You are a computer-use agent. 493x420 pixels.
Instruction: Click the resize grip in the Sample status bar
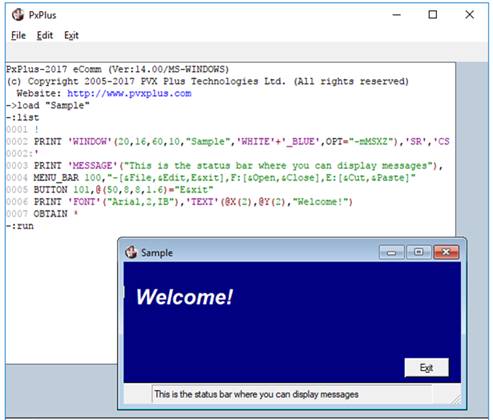pyautogui.click(x=455, y=398)
